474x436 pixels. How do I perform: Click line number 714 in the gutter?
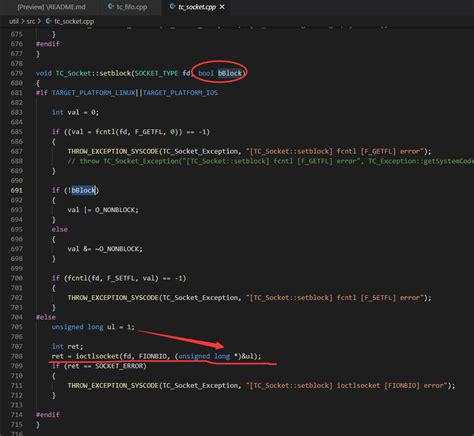tap(17, 415)
